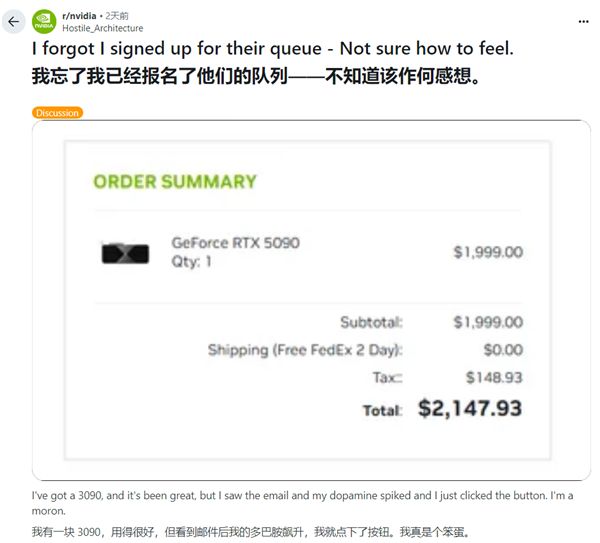This screenshot has width=600, height=543.
Task: Click the Total $2,147.93 amount
Action: click(470, 408)
